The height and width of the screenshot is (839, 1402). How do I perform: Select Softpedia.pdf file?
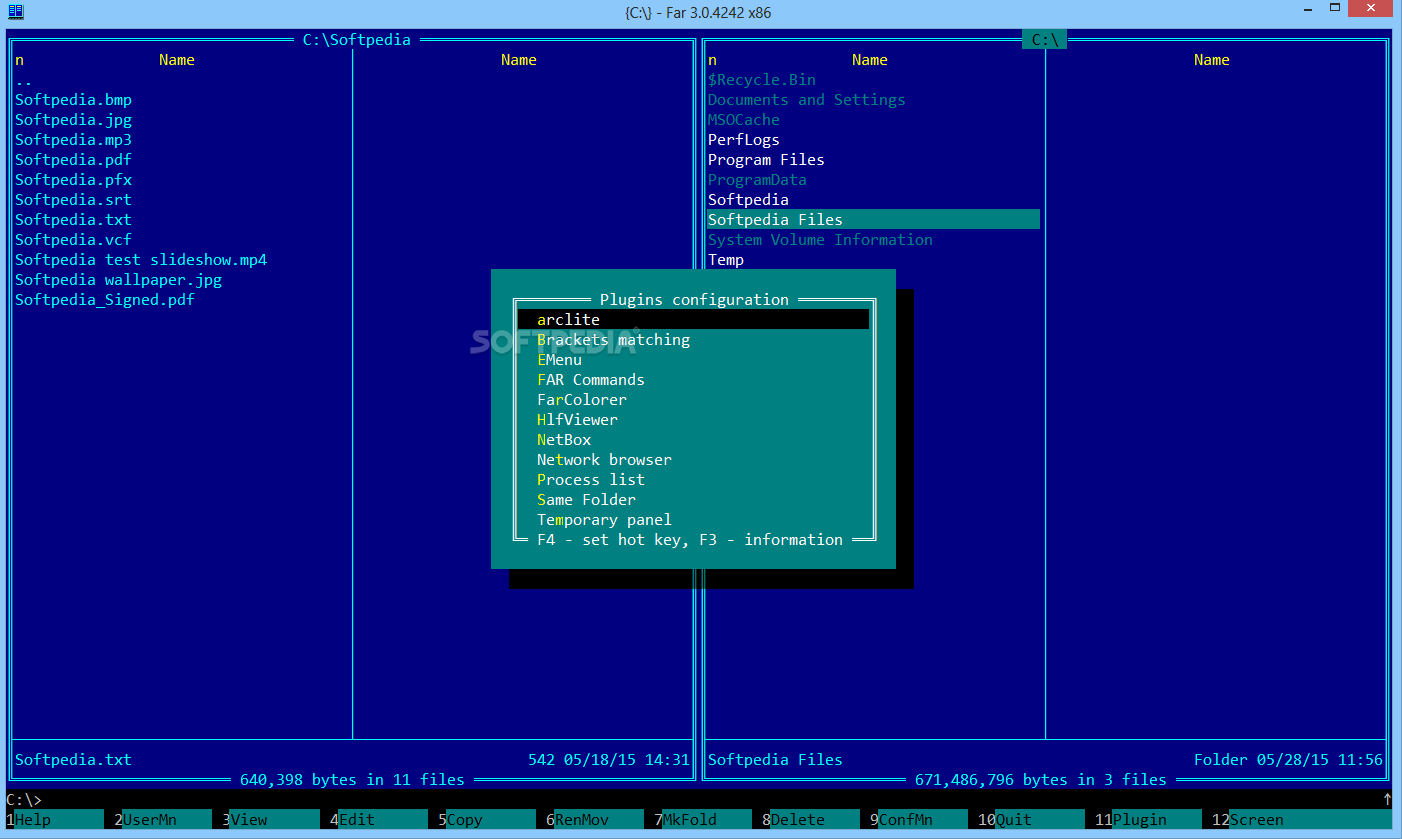pos(73,159)
